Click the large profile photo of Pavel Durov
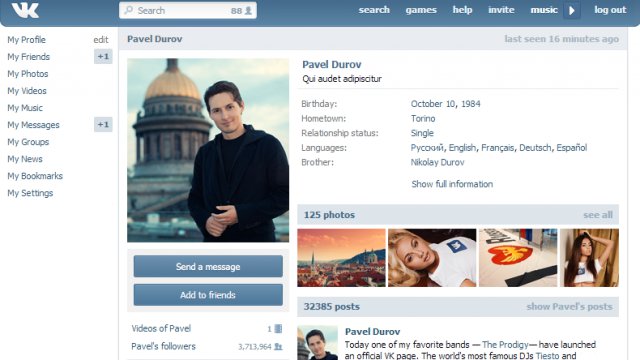Screen dimensions: 640x360 pyautogui.click(x=208, y=150)
